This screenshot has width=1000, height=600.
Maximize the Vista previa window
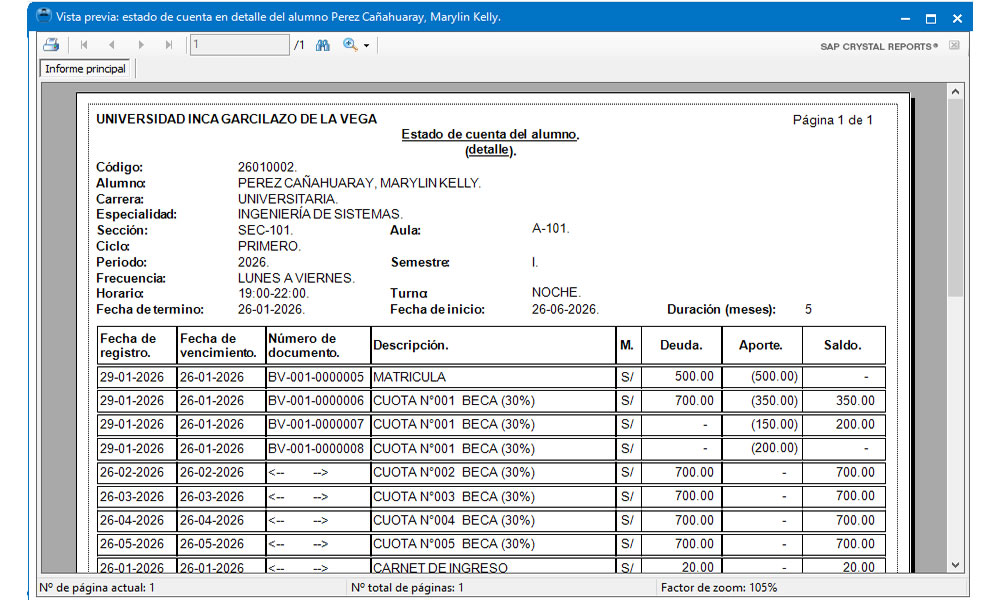point(931,18)
